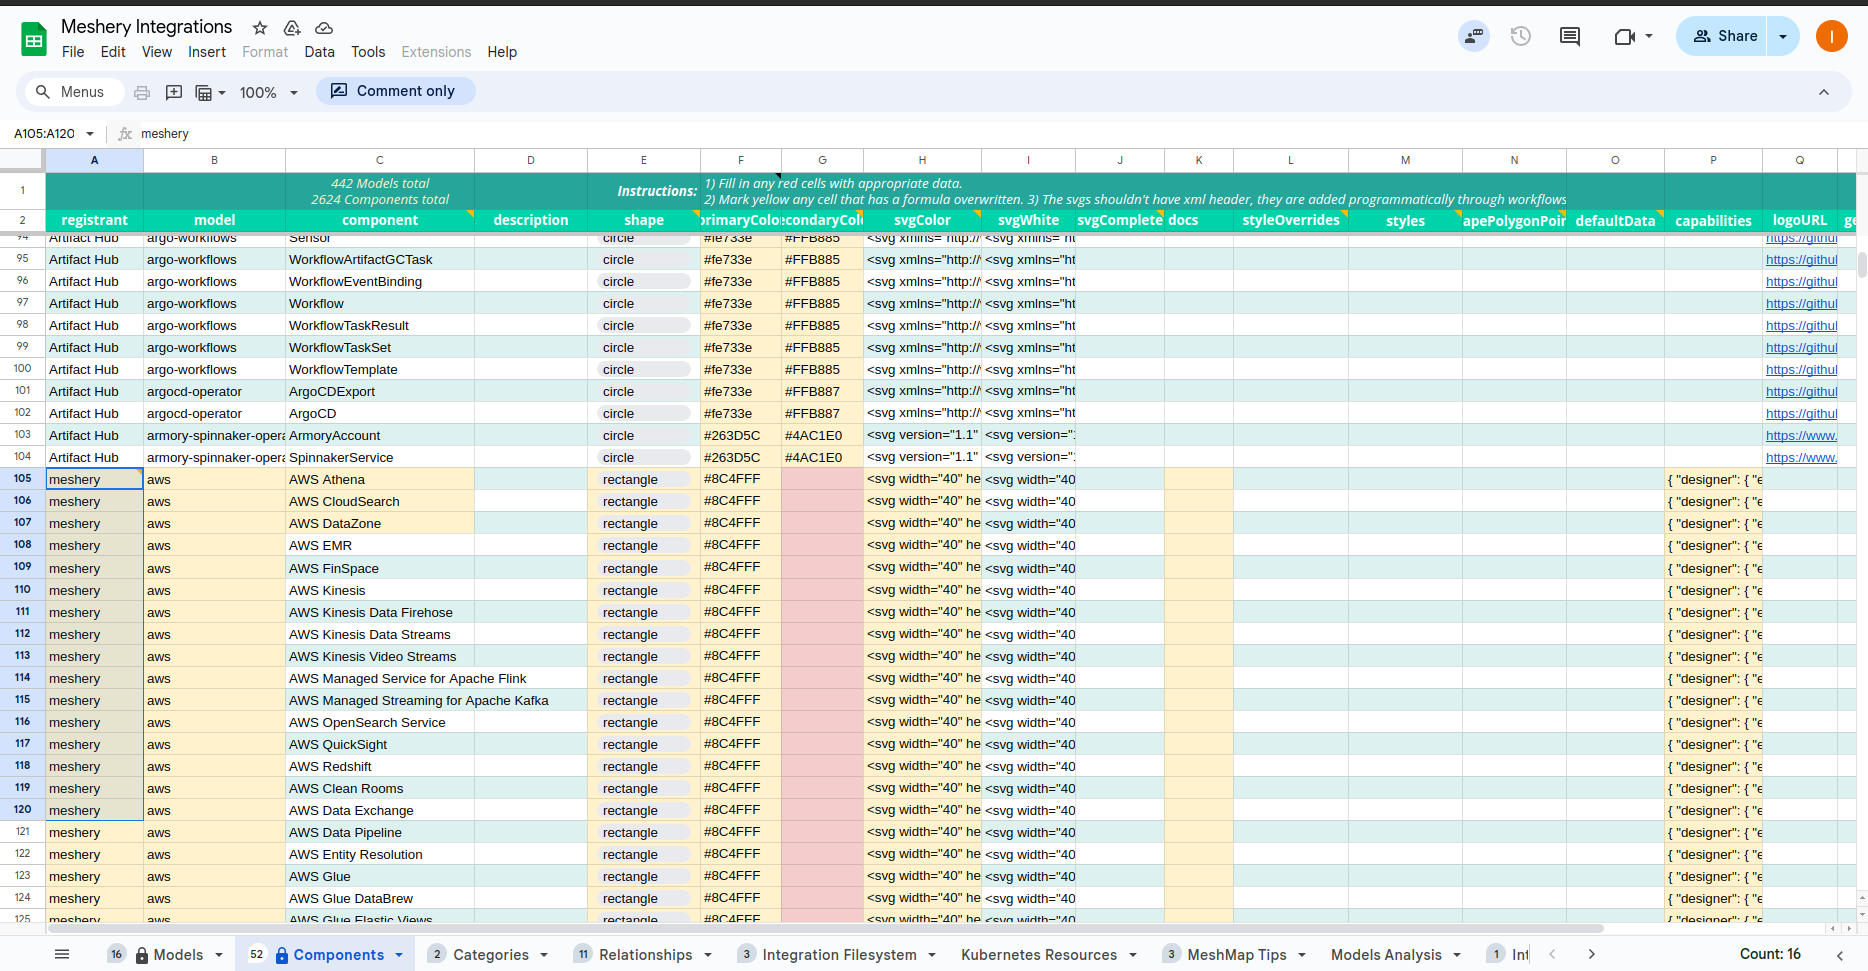
Task: Click the rectangle shape chip in row 110
Action: [644, 591]
